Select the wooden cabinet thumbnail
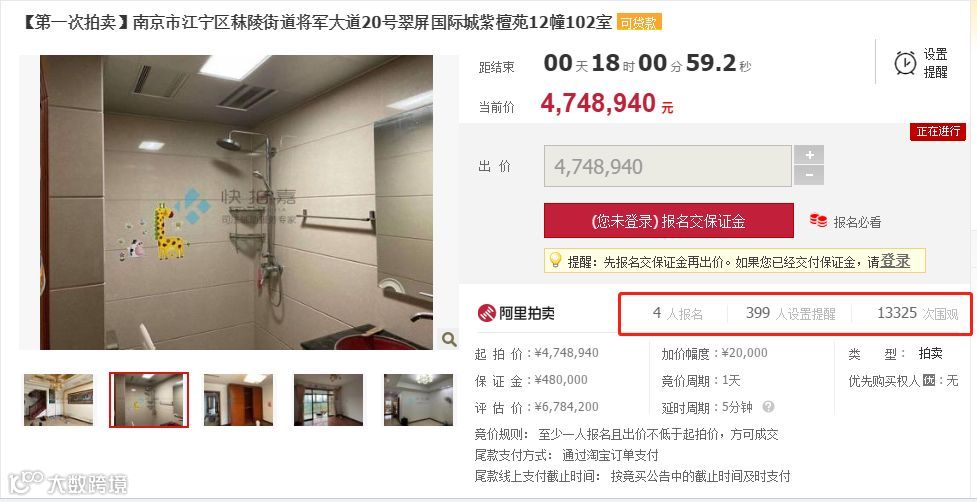The width and height of the screenshot is (977, 502). click(239, 400)
